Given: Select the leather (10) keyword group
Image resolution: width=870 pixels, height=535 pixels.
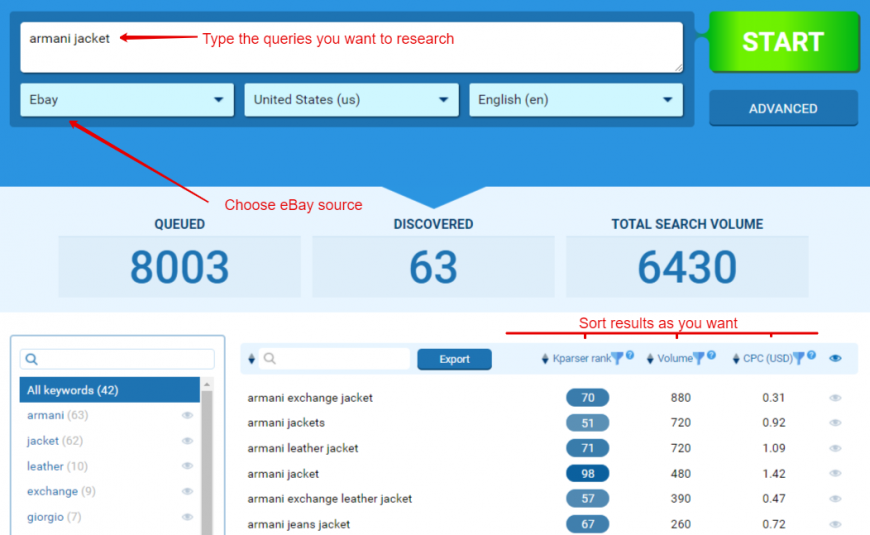Looking at the screenshot, I should tap(57, 466).
